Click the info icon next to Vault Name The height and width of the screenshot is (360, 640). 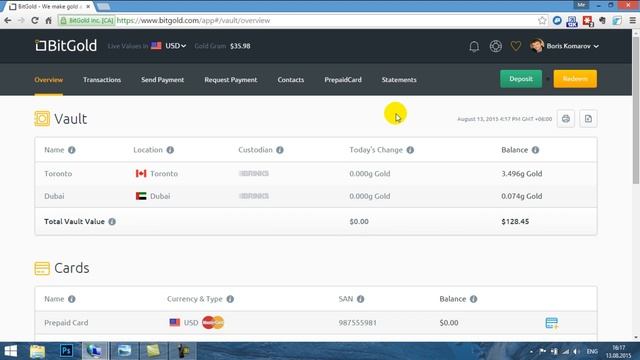71,150
